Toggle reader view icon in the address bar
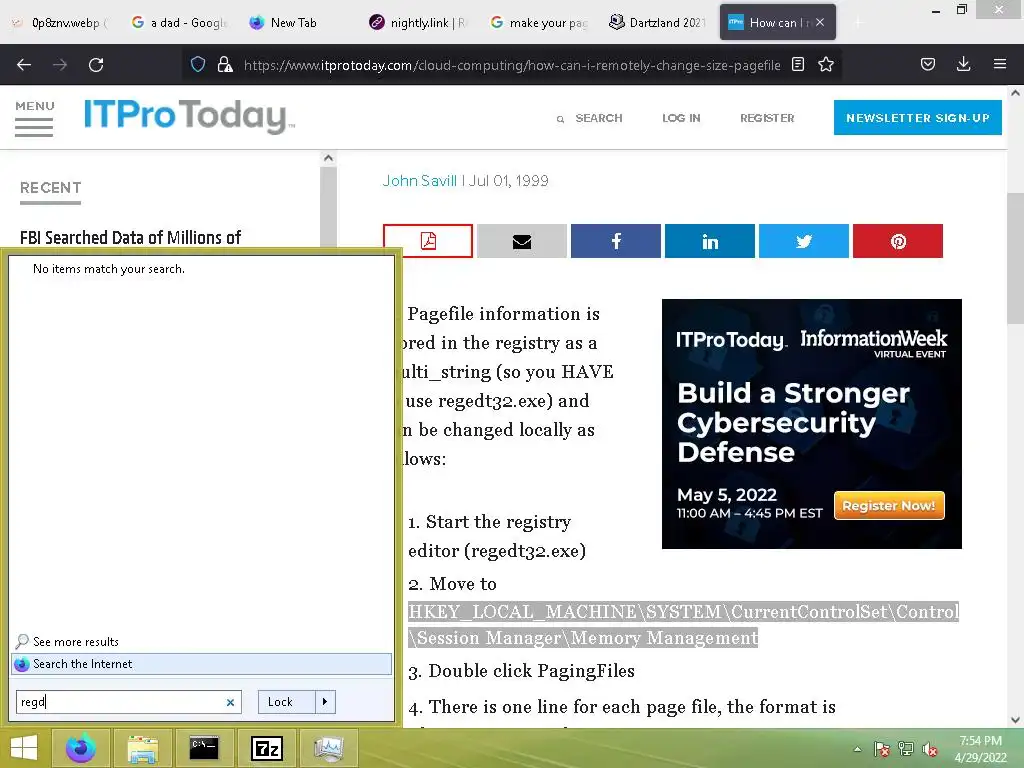 (x=797, y=64)
